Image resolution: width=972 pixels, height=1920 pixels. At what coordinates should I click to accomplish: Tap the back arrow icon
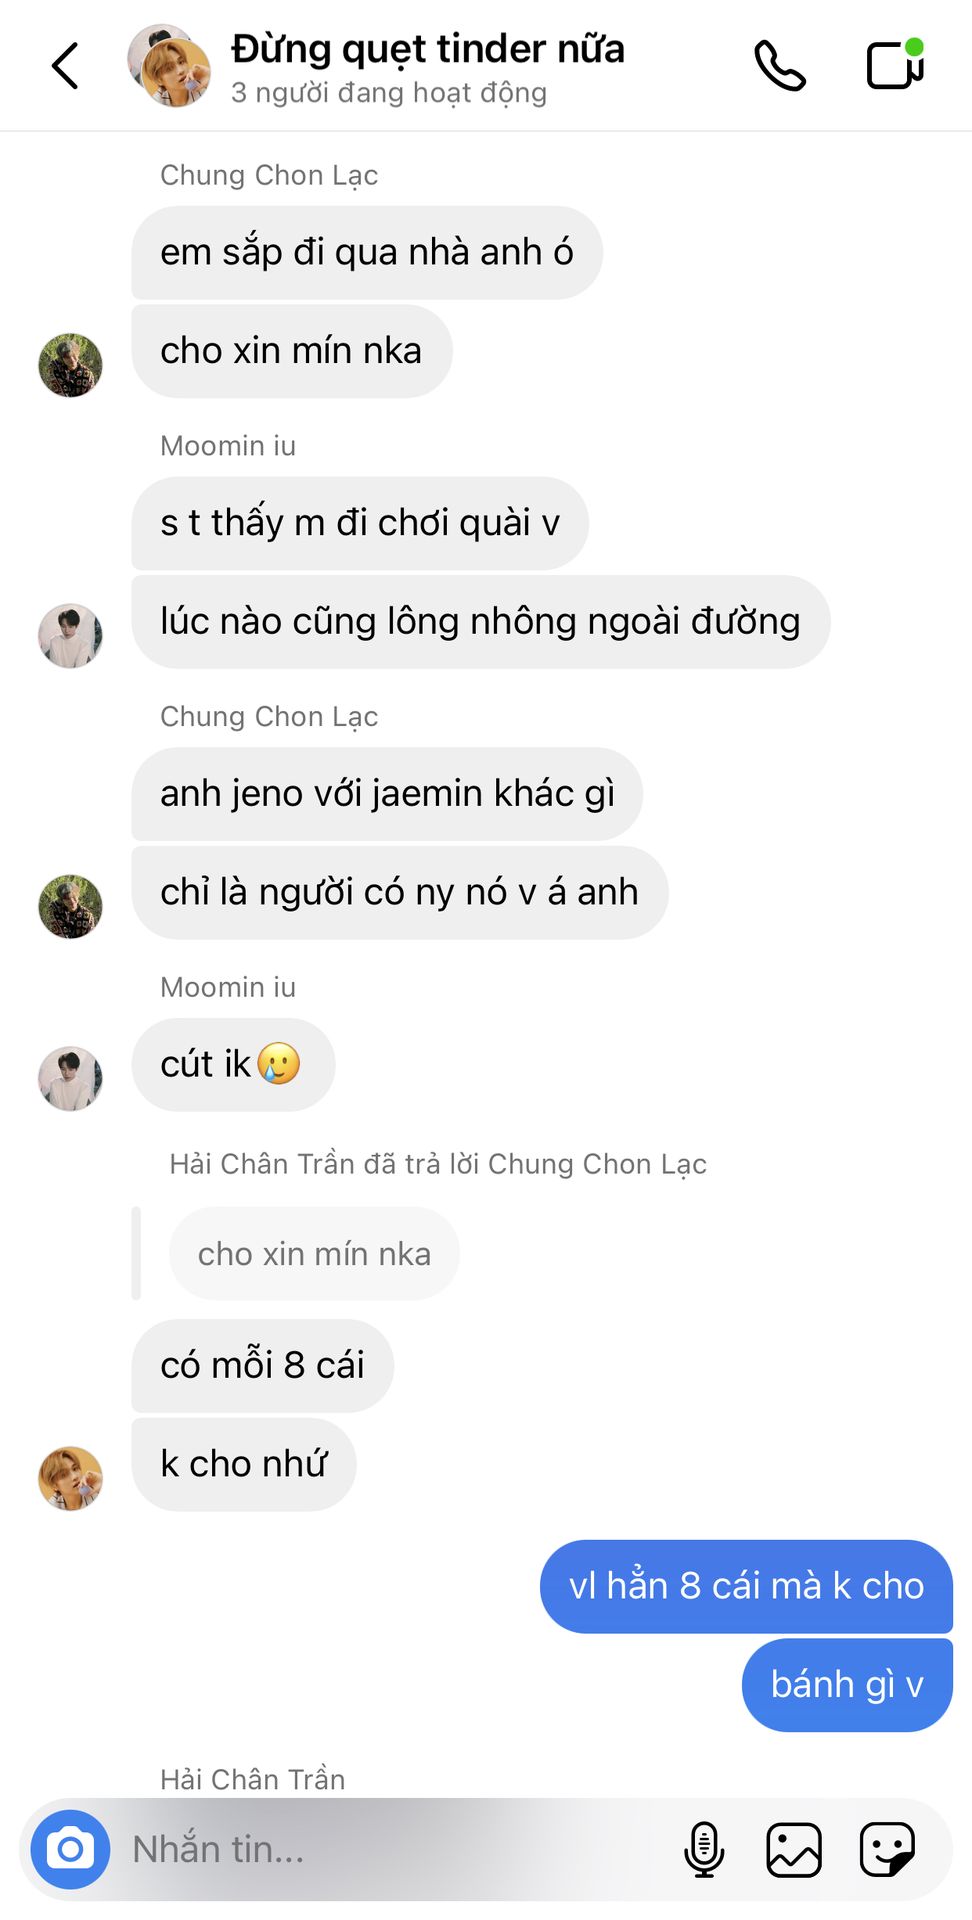click(x=65, y=66)
